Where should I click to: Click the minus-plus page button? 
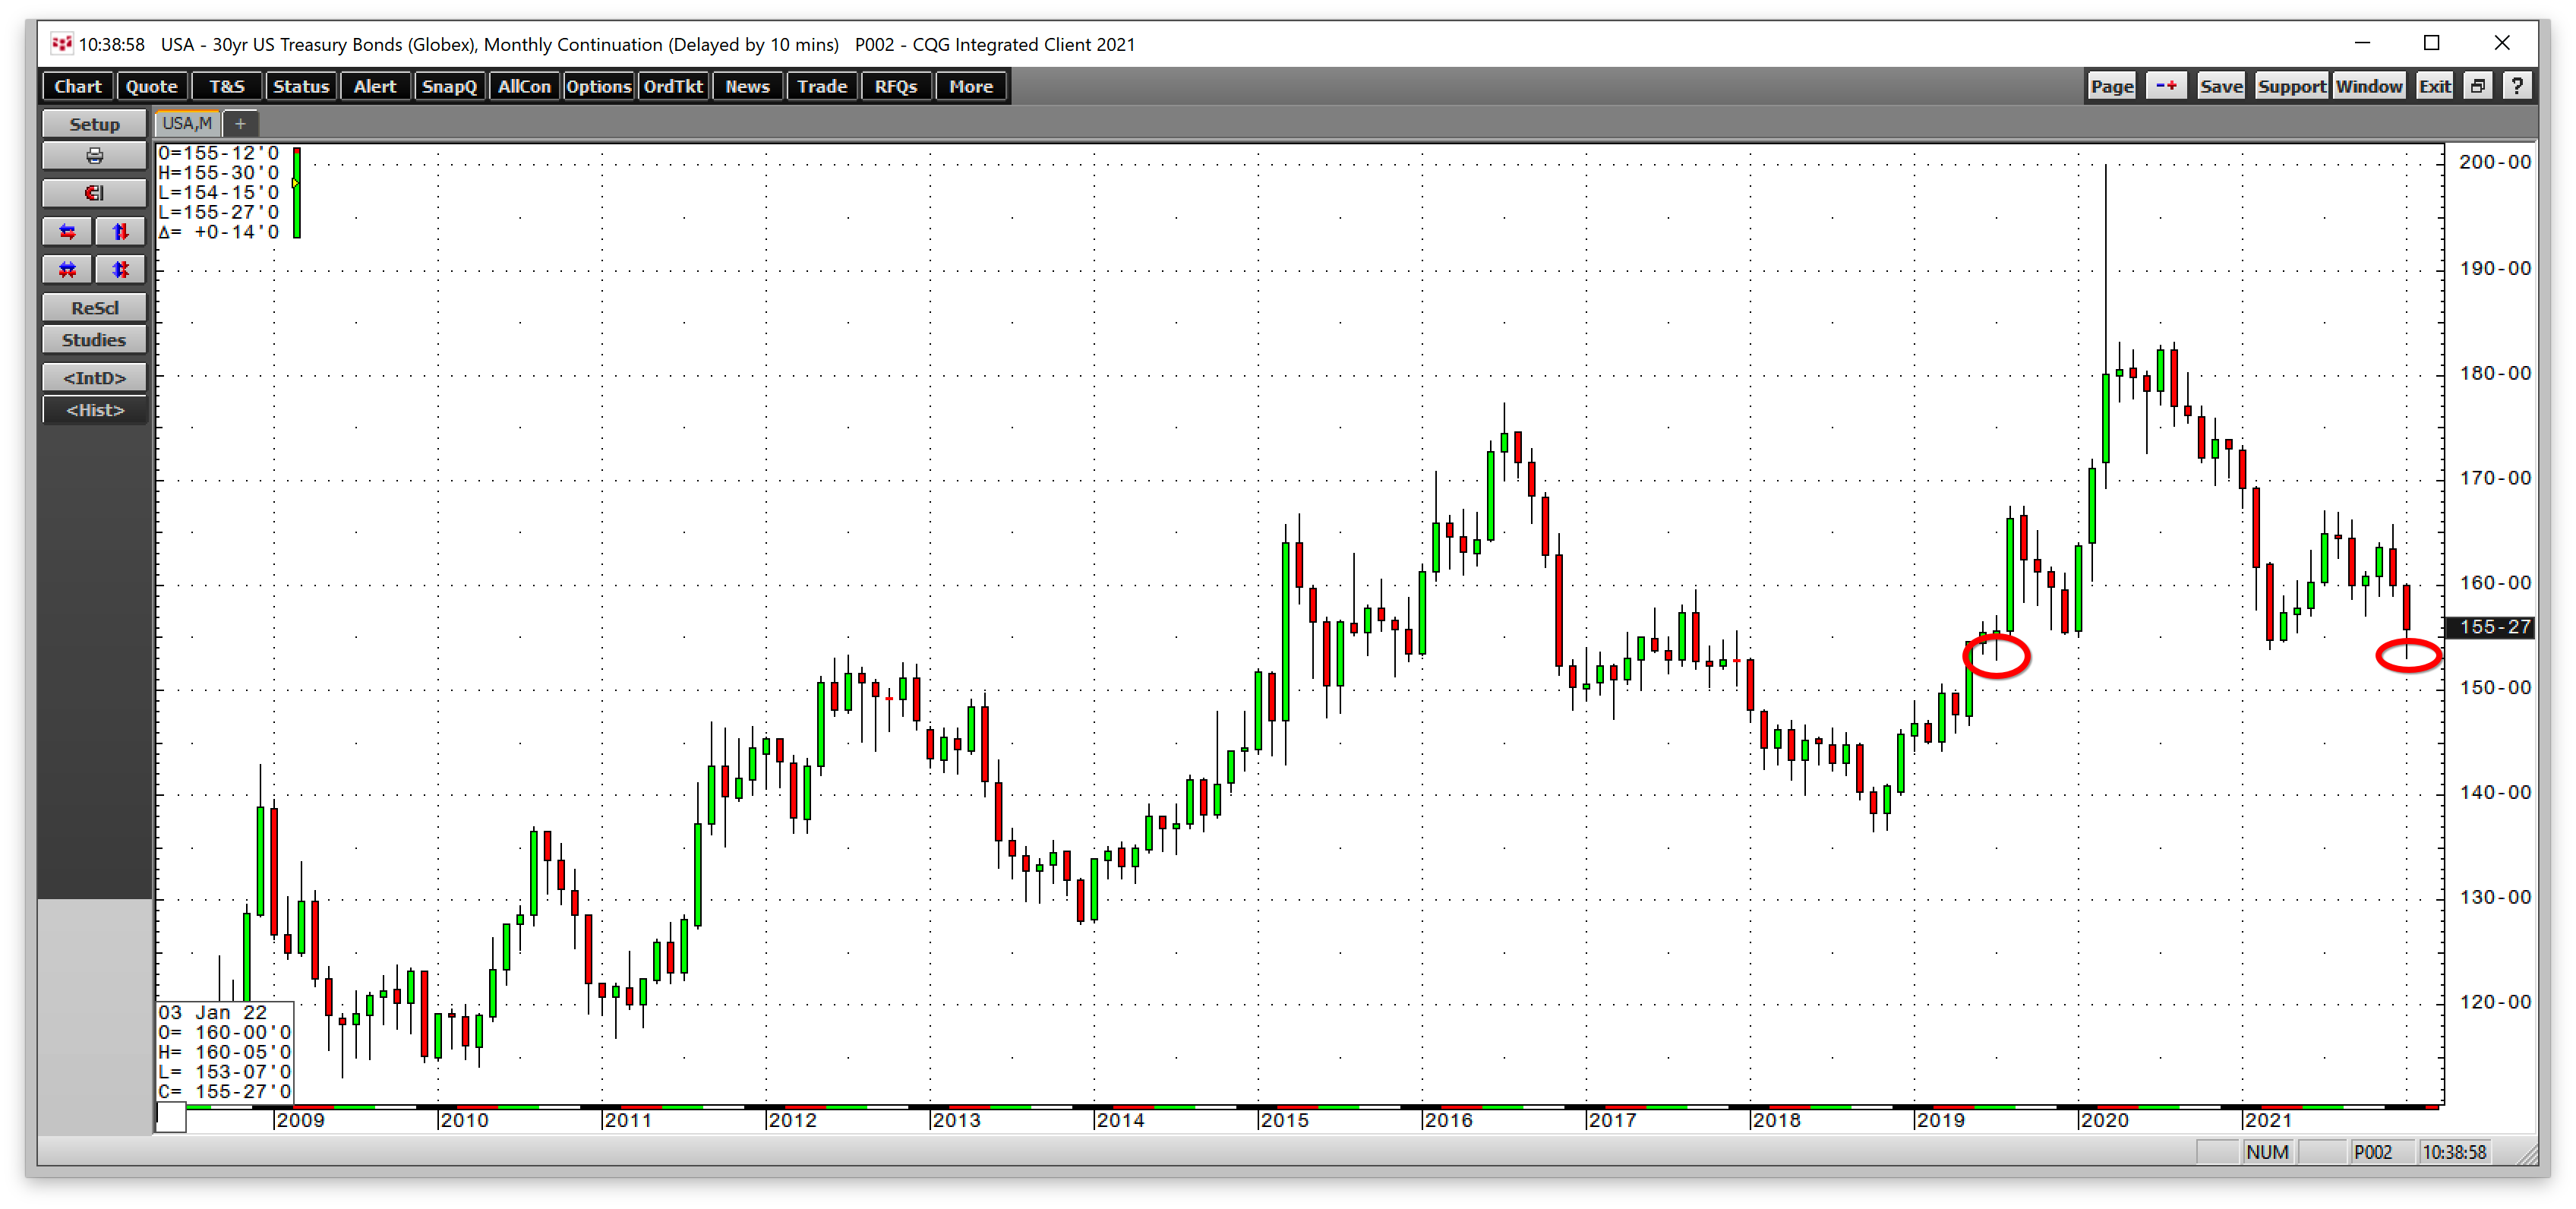pyautogui.click(x=2166, y=86)
